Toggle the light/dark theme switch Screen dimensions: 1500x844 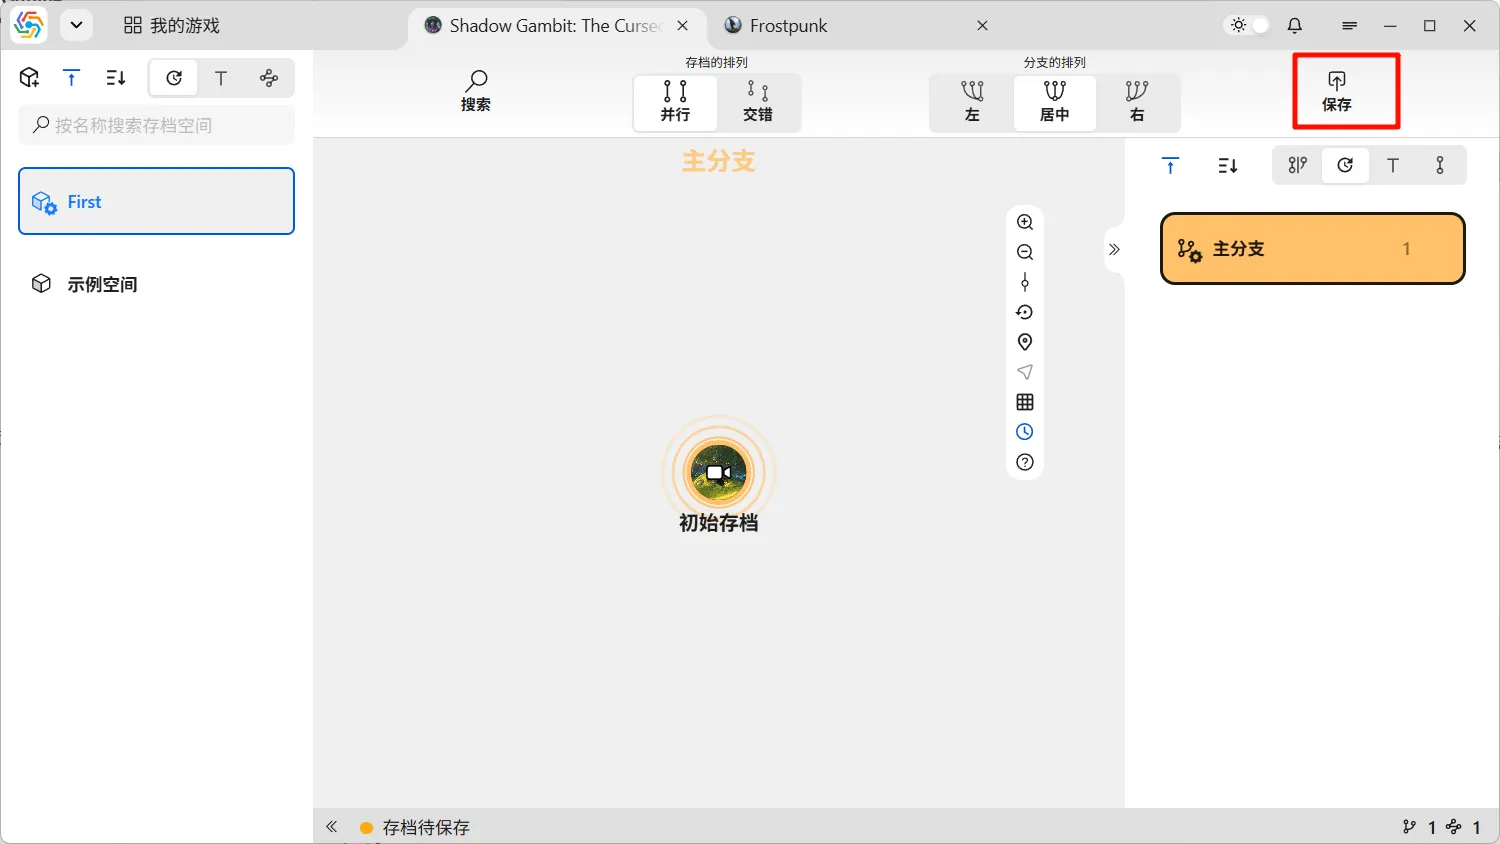click(1250, 26)
